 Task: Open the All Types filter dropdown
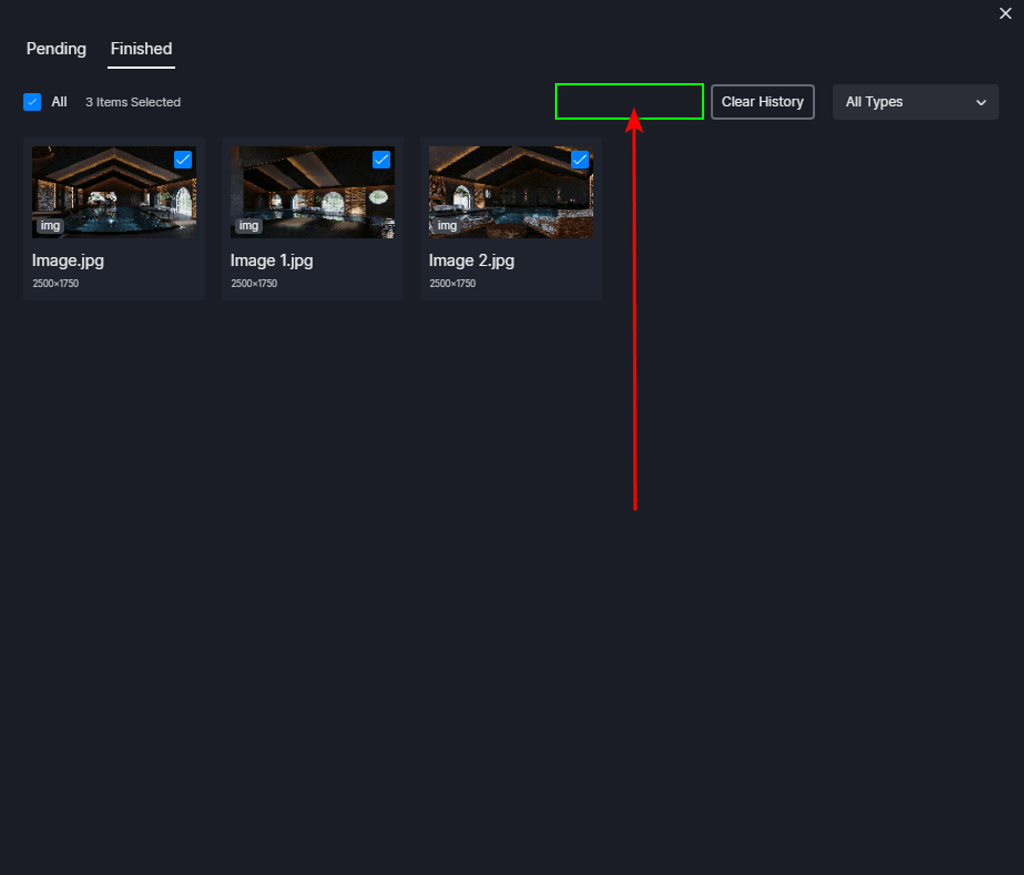915,101
